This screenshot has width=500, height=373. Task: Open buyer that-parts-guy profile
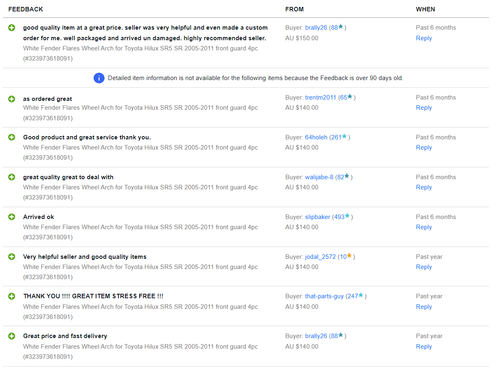point(324,296)
